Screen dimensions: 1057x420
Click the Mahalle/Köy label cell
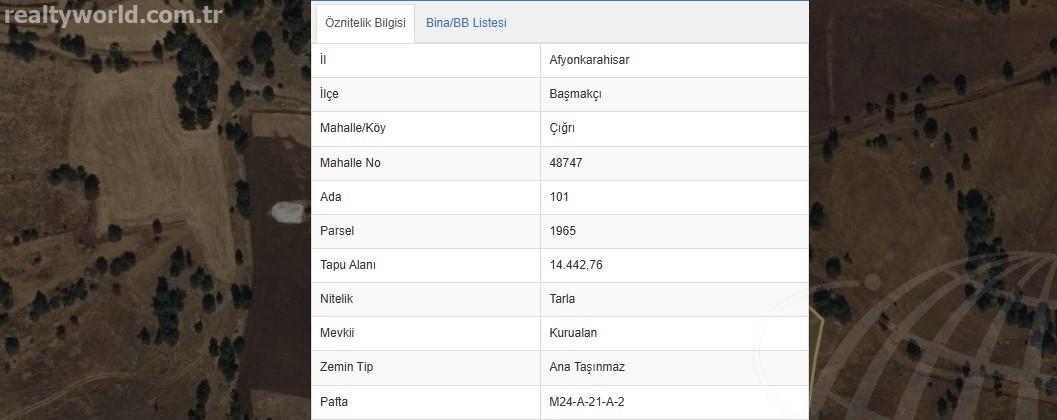coord(426,129)
